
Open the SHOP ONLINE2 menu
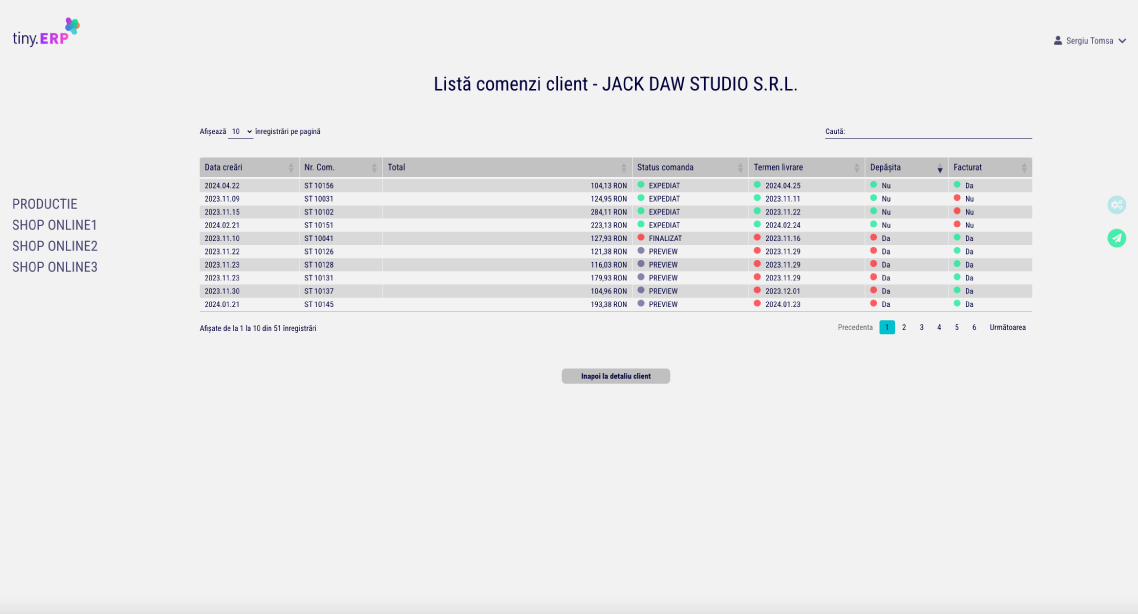point(54,247)
